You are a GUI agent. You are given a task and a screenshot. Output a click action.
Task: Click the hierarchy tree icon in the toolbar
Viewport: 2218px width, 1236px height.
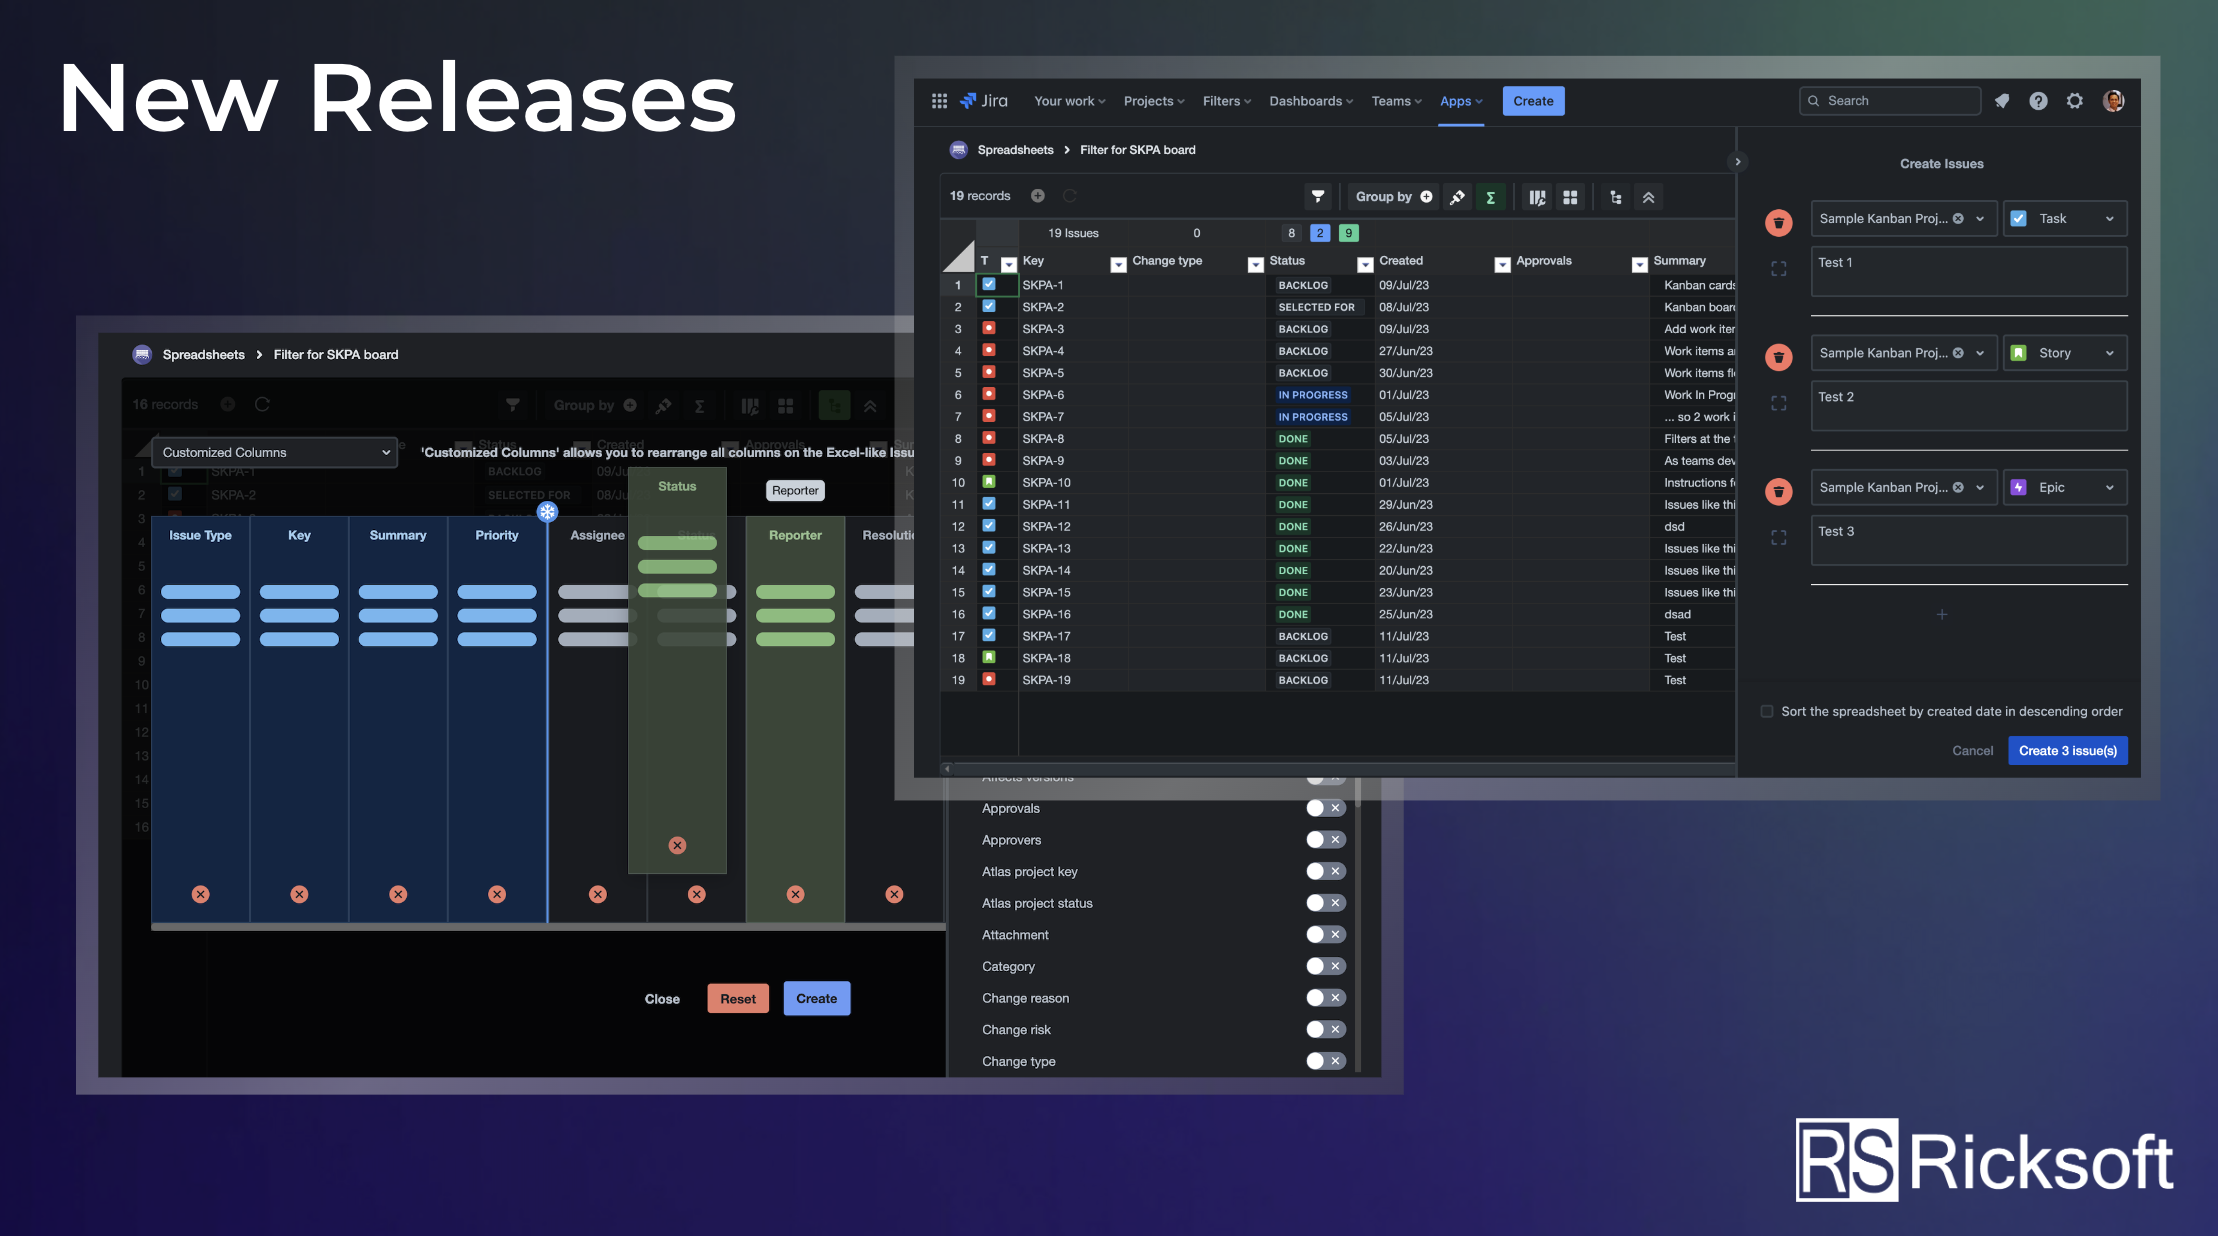pyautogui.click(x=1616, y=197)
